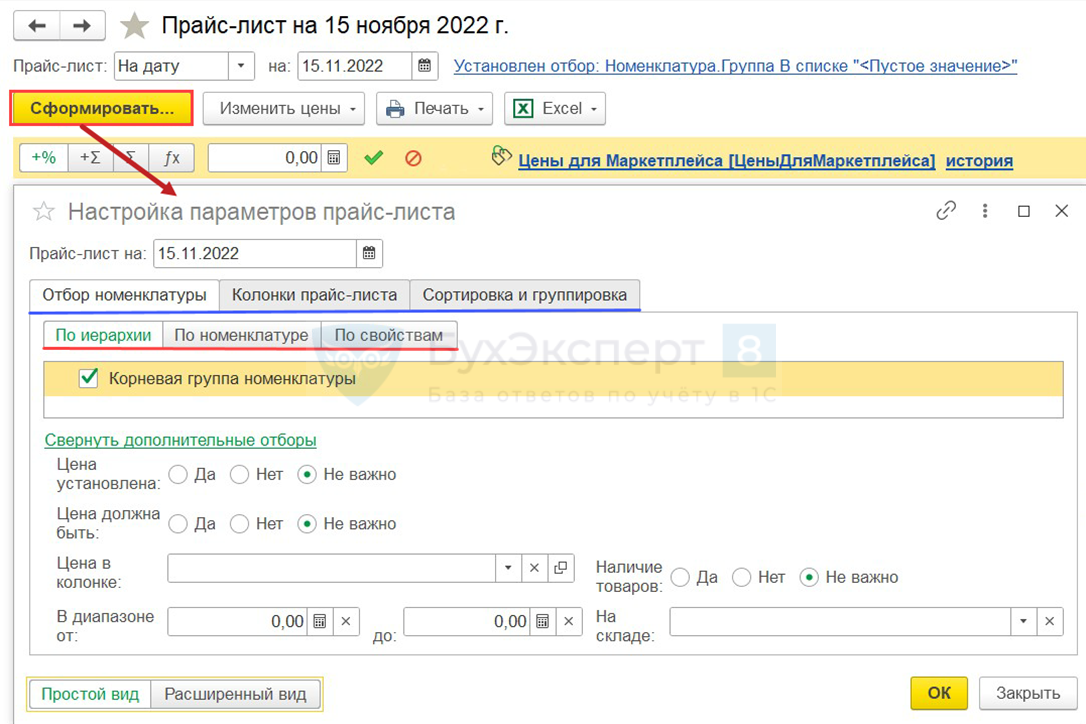This screenshot has height=724, width=1086.
Task: Click the dialog 'Прайс-лист на' date field
Action: (255, 253)
